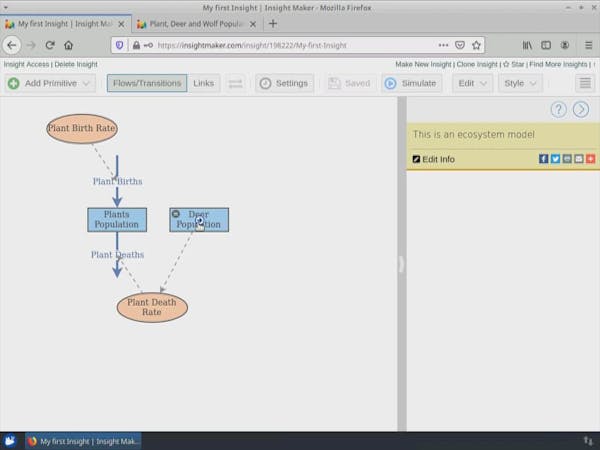Open a new browser tab
The width and height of the screenshot is (600, 450).
(x=273, y=24)
